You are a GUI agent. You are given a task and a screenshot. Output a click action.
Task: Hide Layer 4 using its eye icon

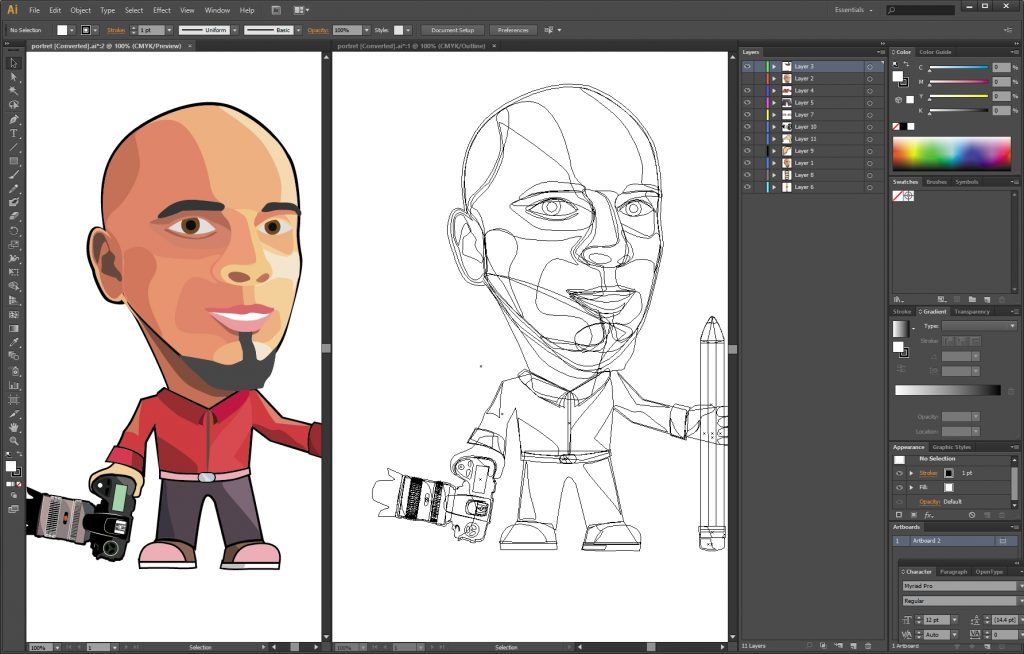click(x=747, y=91)
